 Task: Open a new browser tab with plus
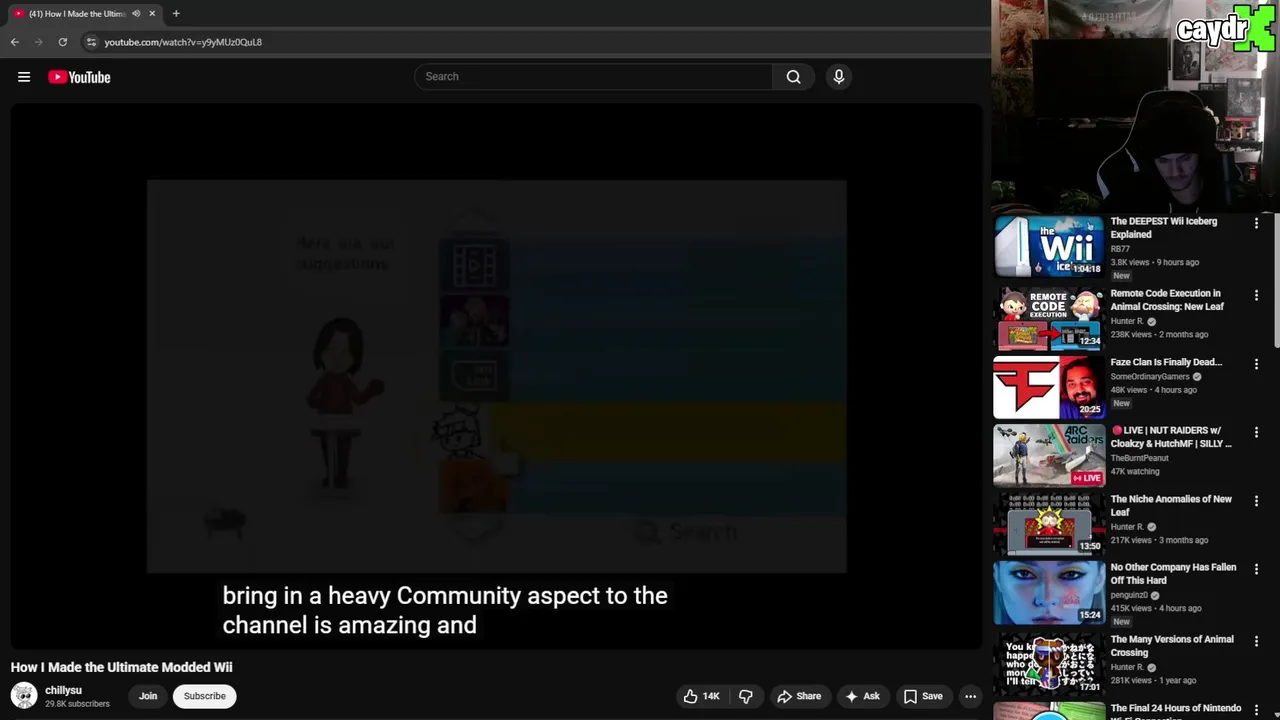(176, 14)
